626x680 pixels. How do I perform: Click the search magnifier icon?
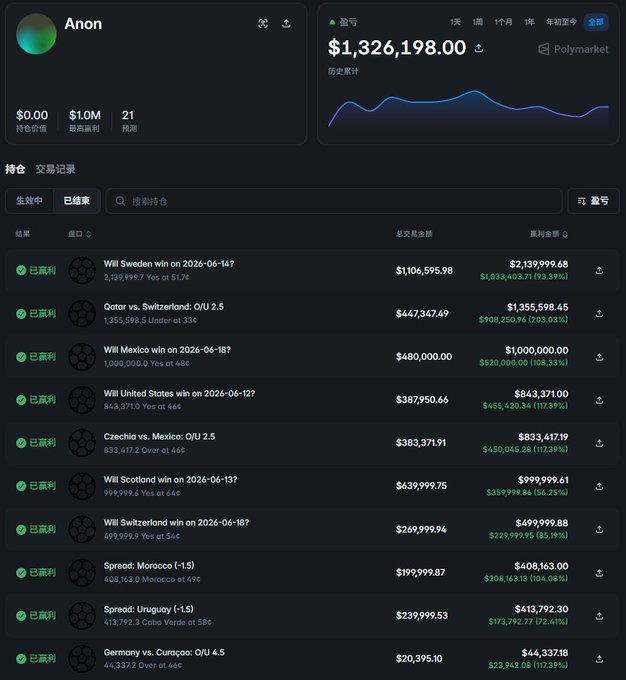[x=121, y=201]
